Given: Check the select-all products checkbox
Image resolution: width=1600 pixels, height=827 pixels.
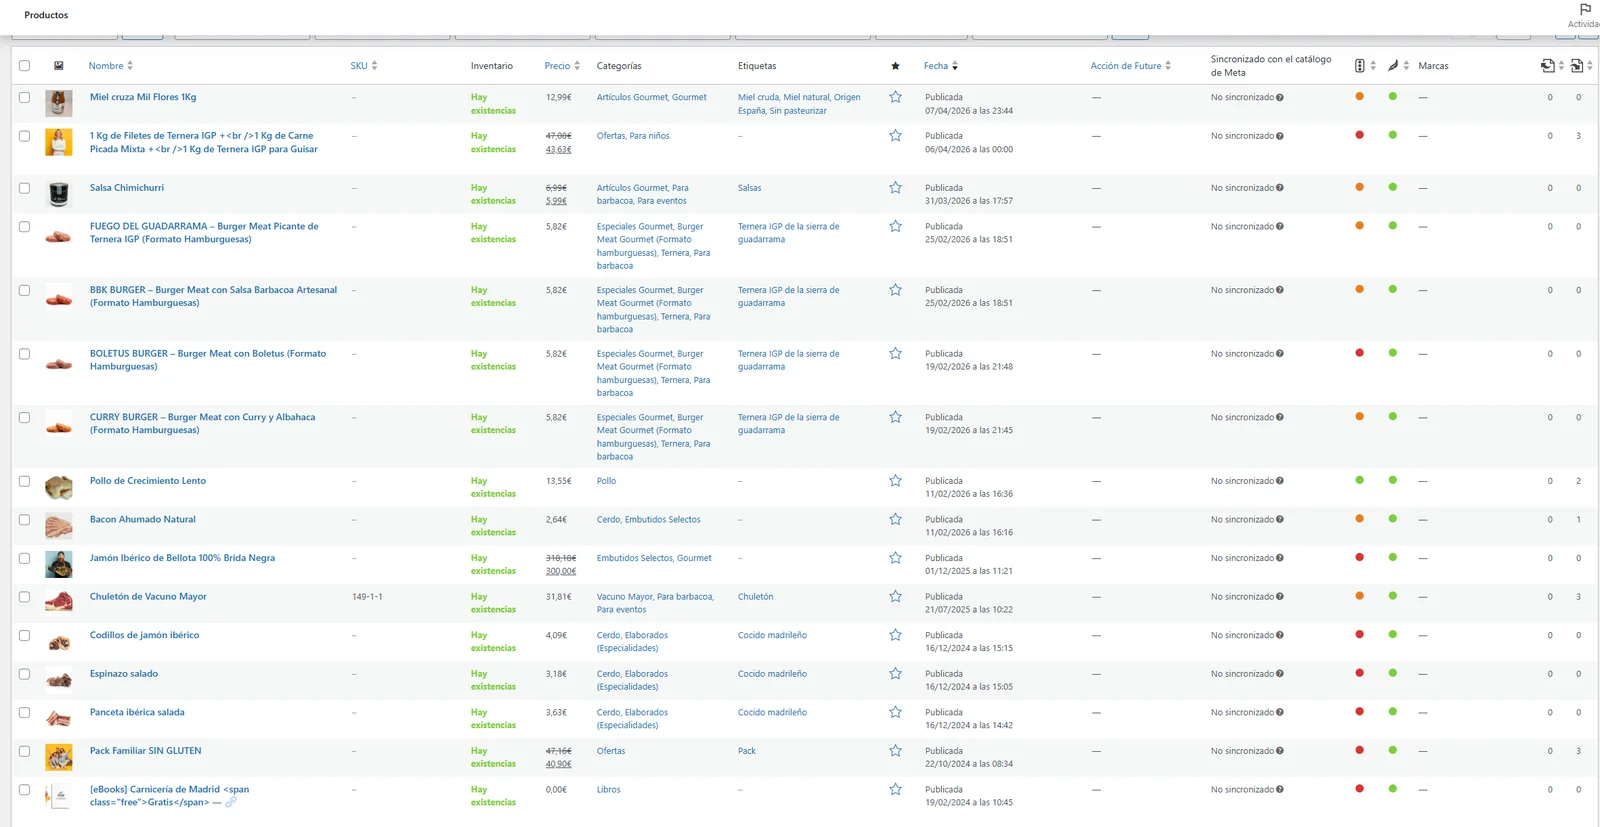Looking at the screenshot, I should tap(24, 66).
